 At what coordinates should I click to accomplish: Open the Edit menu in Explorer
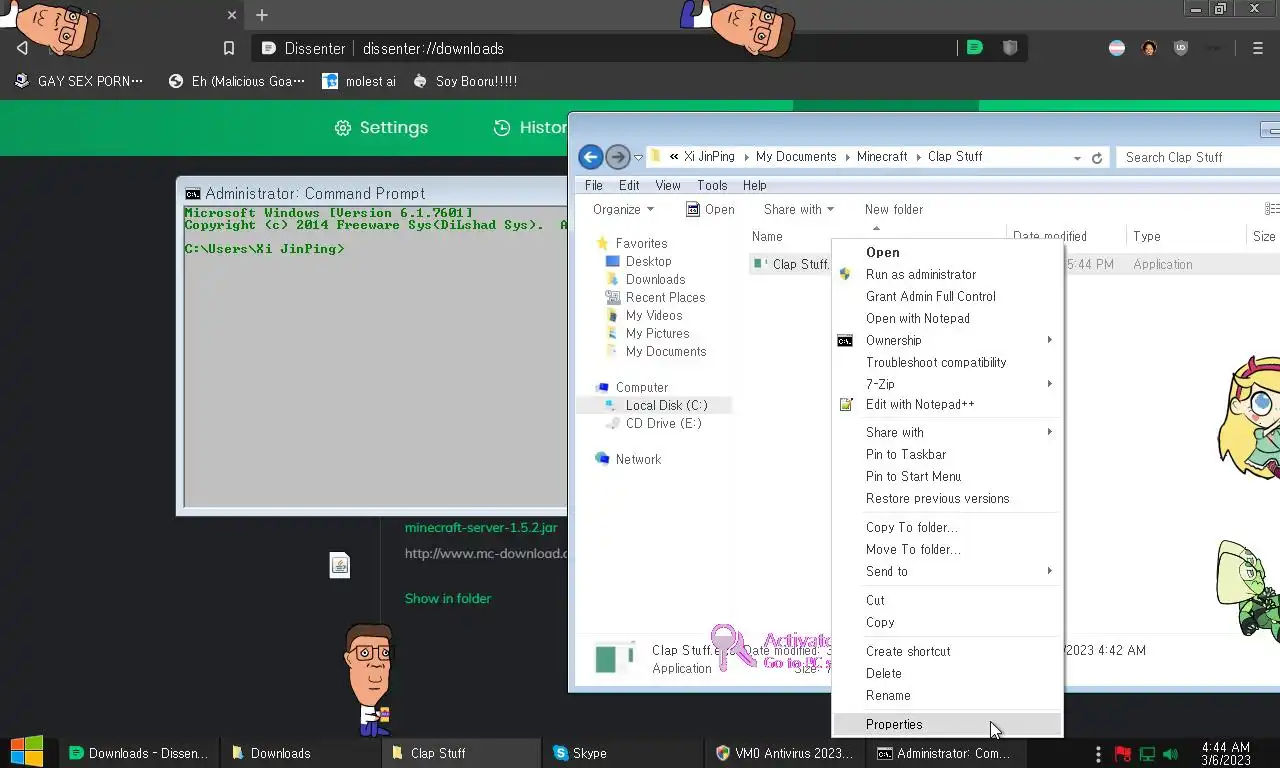(x=629, y=185)
